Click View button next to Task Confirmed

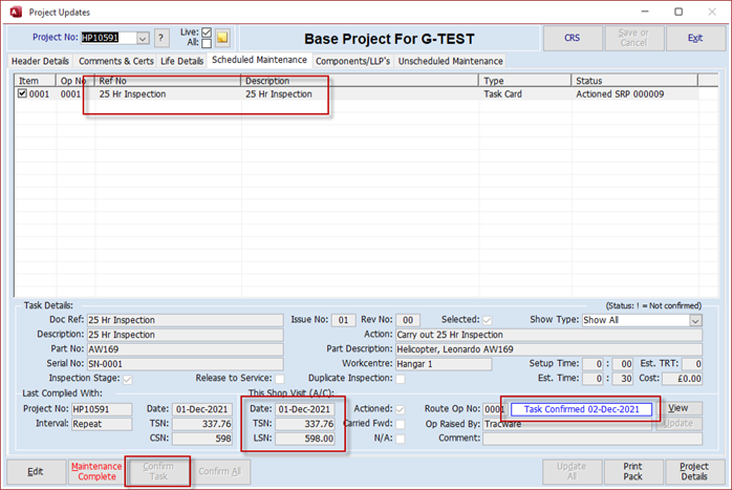click(x=678, y=409)
